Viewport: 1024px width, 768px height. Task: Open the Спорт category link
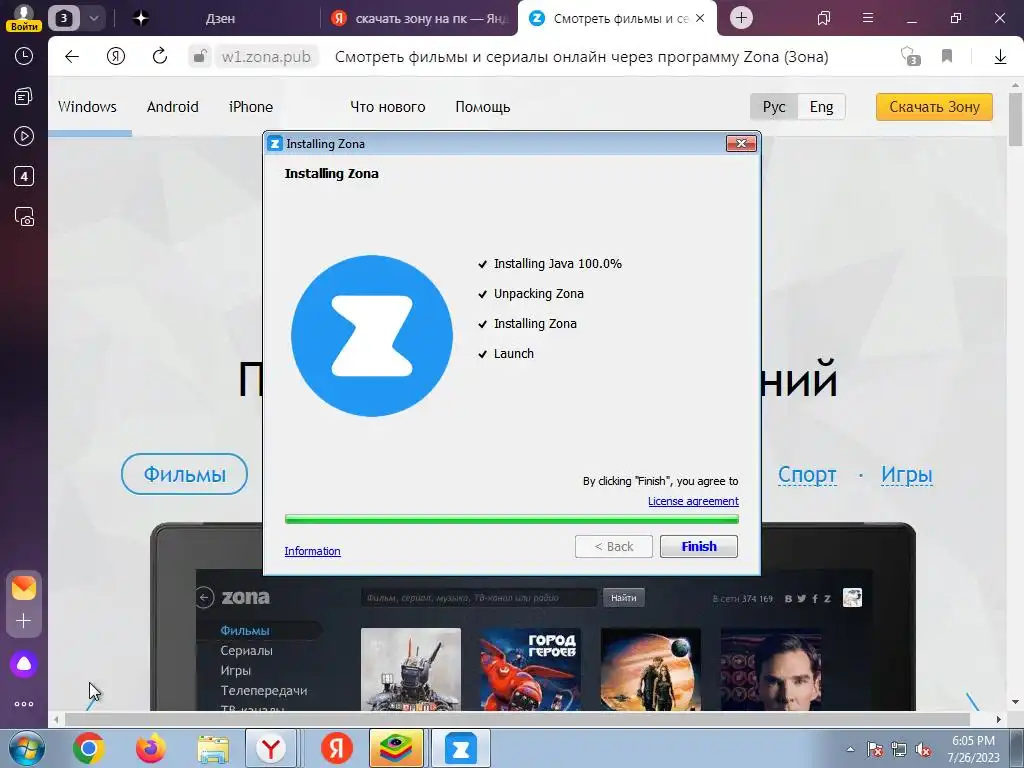[807, 475]
